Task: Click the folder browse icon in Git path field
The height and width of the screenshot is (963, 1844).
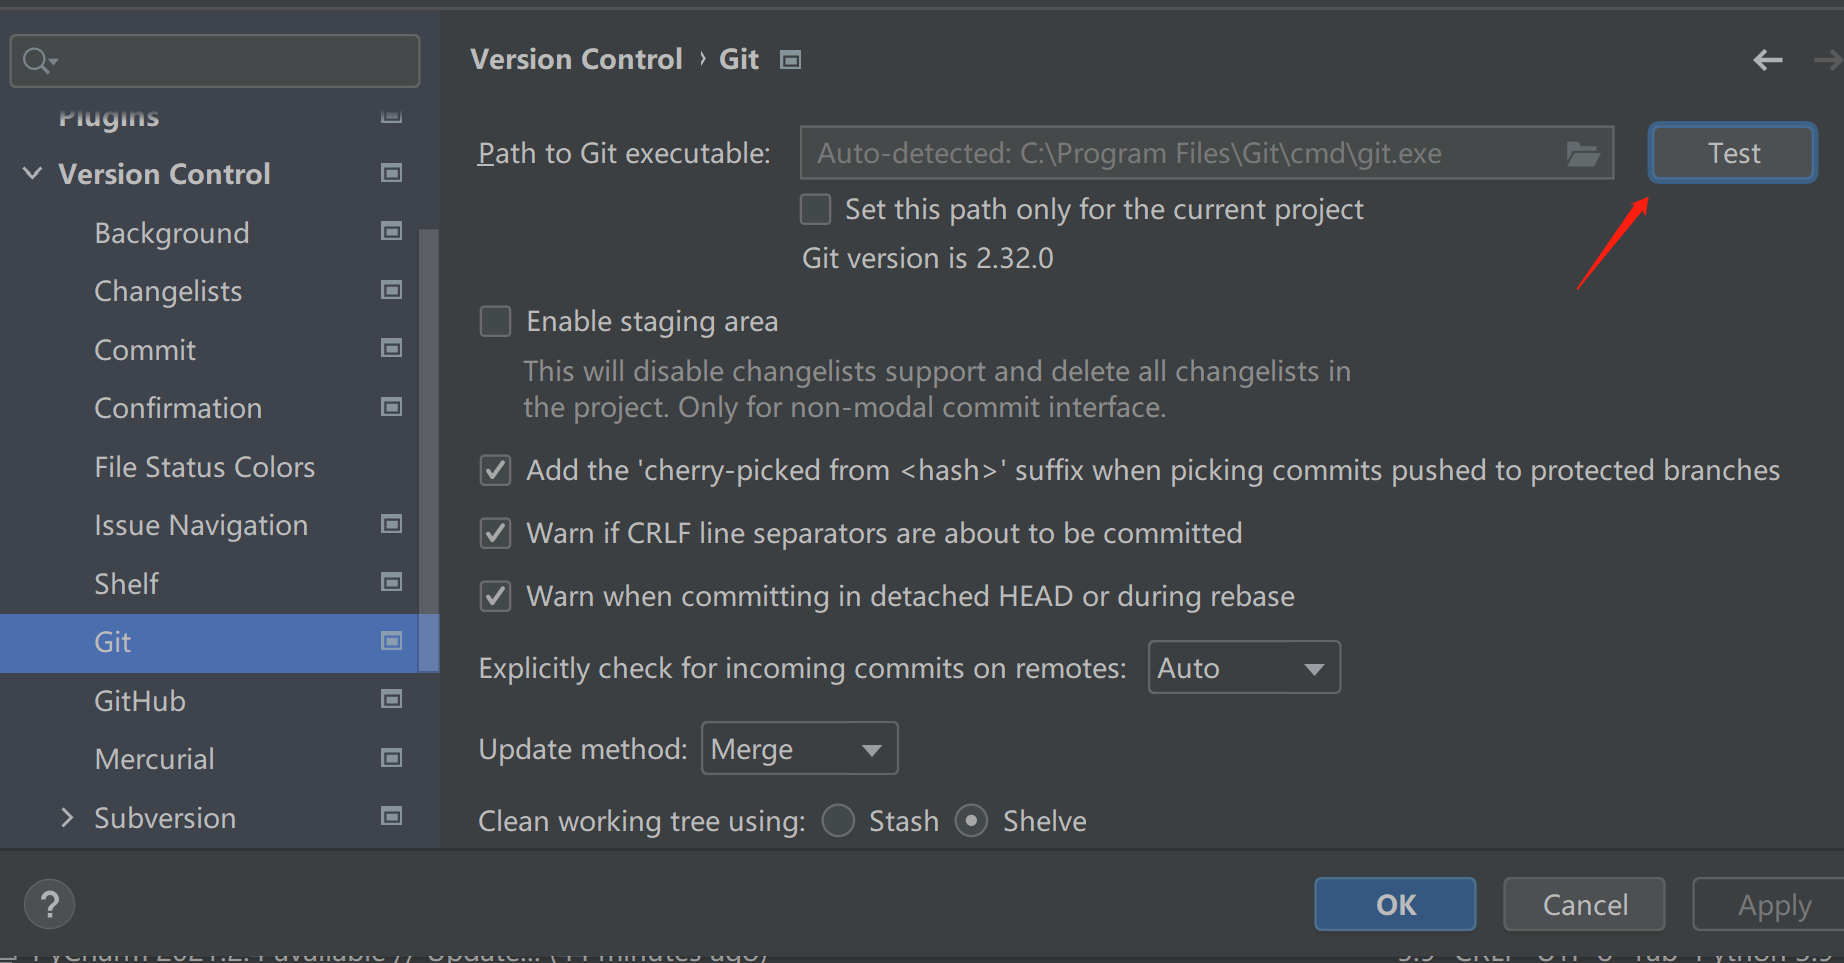Action: tap(1582, 154)
